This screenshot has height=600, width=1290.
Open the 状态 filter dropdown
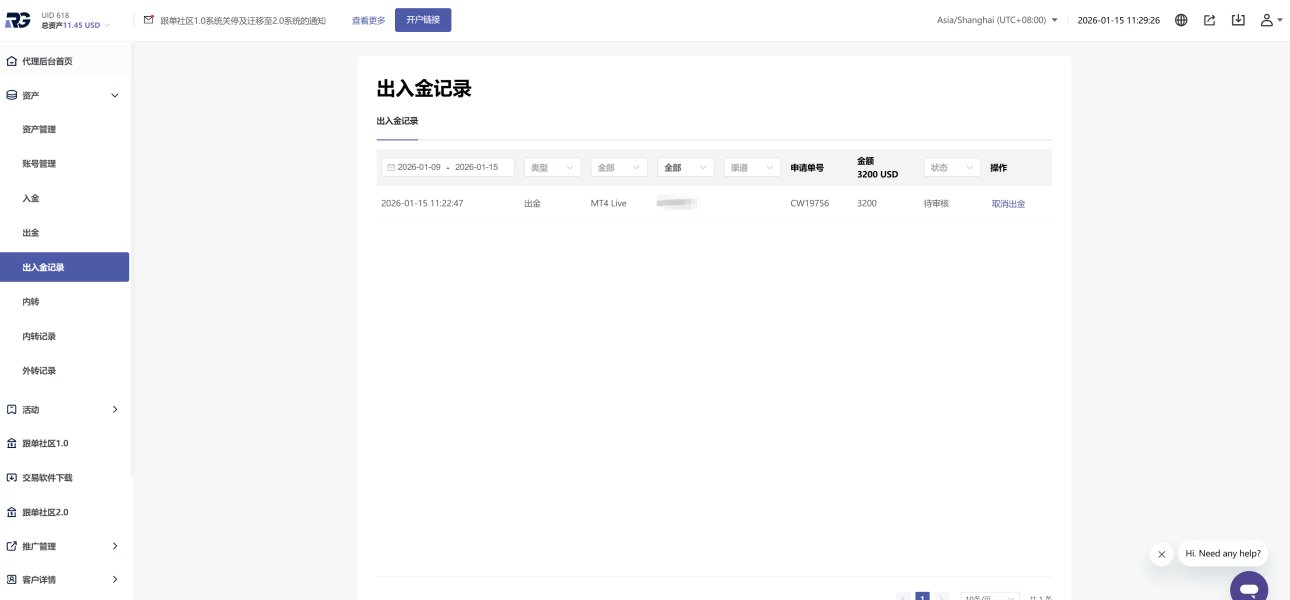pyautogui.click(x=952, y=168)
